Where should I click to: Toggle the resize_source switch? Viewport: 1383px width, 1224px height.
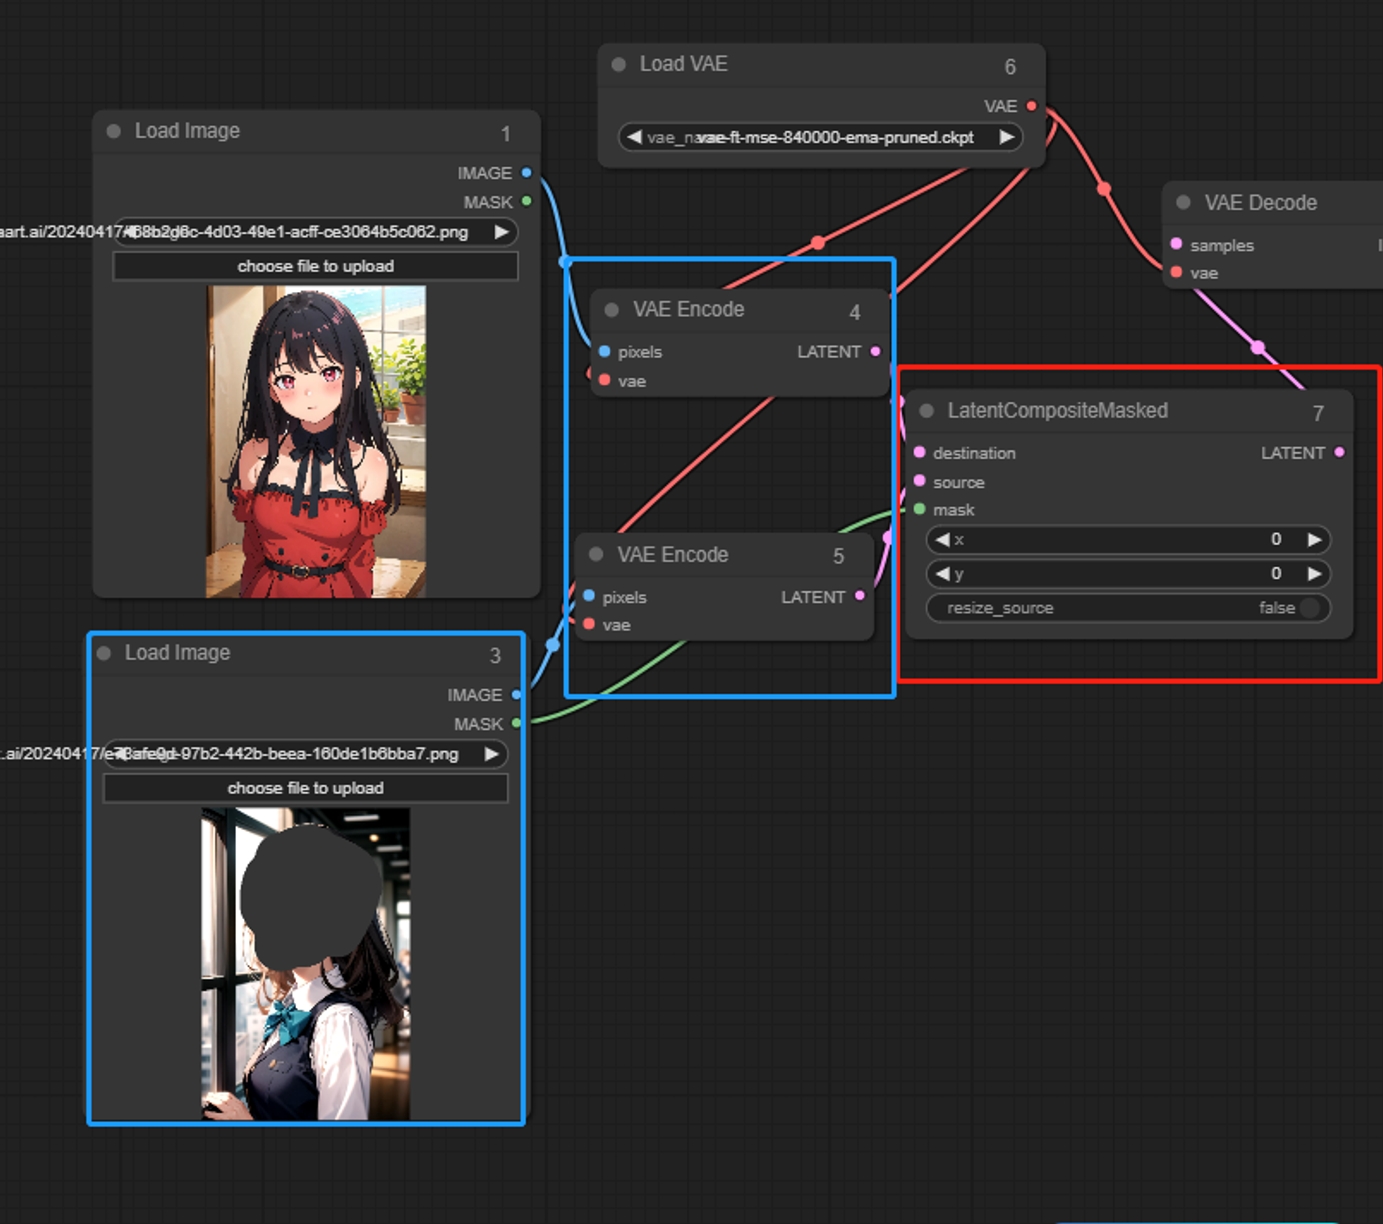[1309, 608]
